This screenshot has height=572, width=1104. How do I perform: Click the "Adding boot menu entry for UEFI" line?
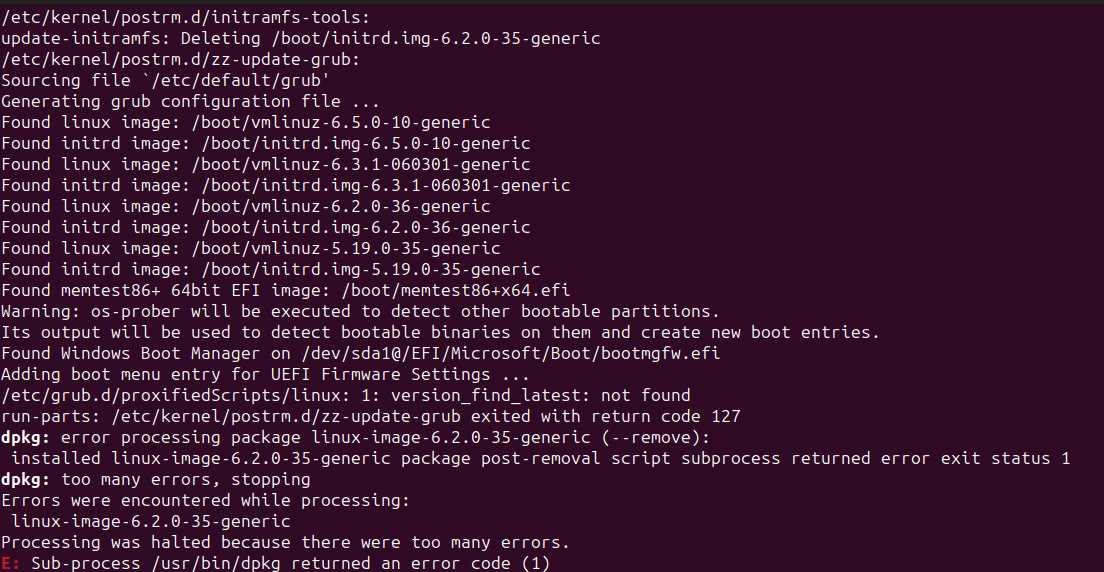265,374
